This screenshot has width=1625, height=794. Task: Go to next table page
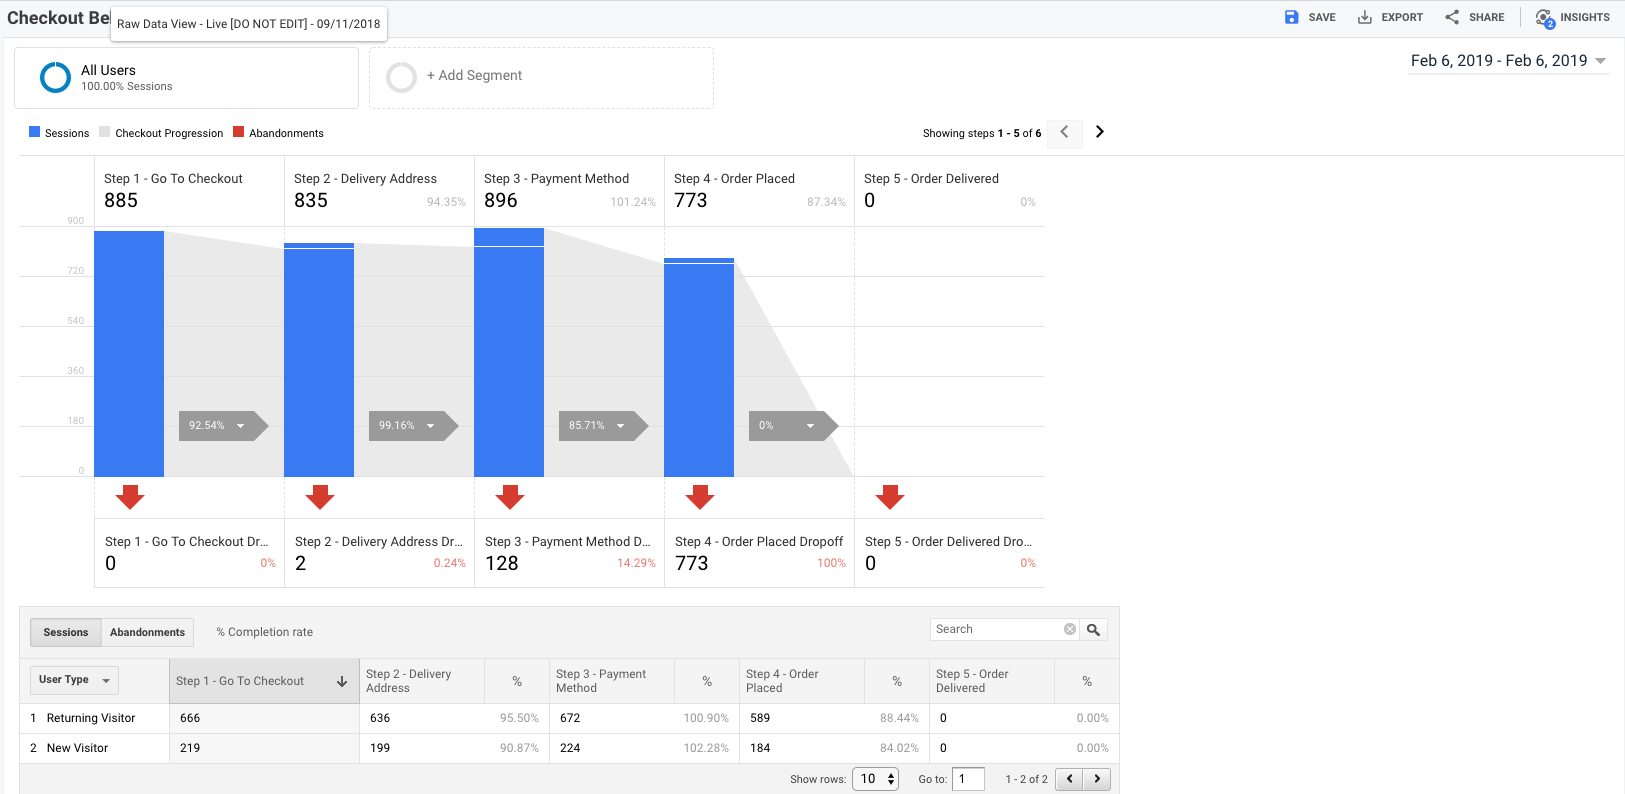point(1097,779)
